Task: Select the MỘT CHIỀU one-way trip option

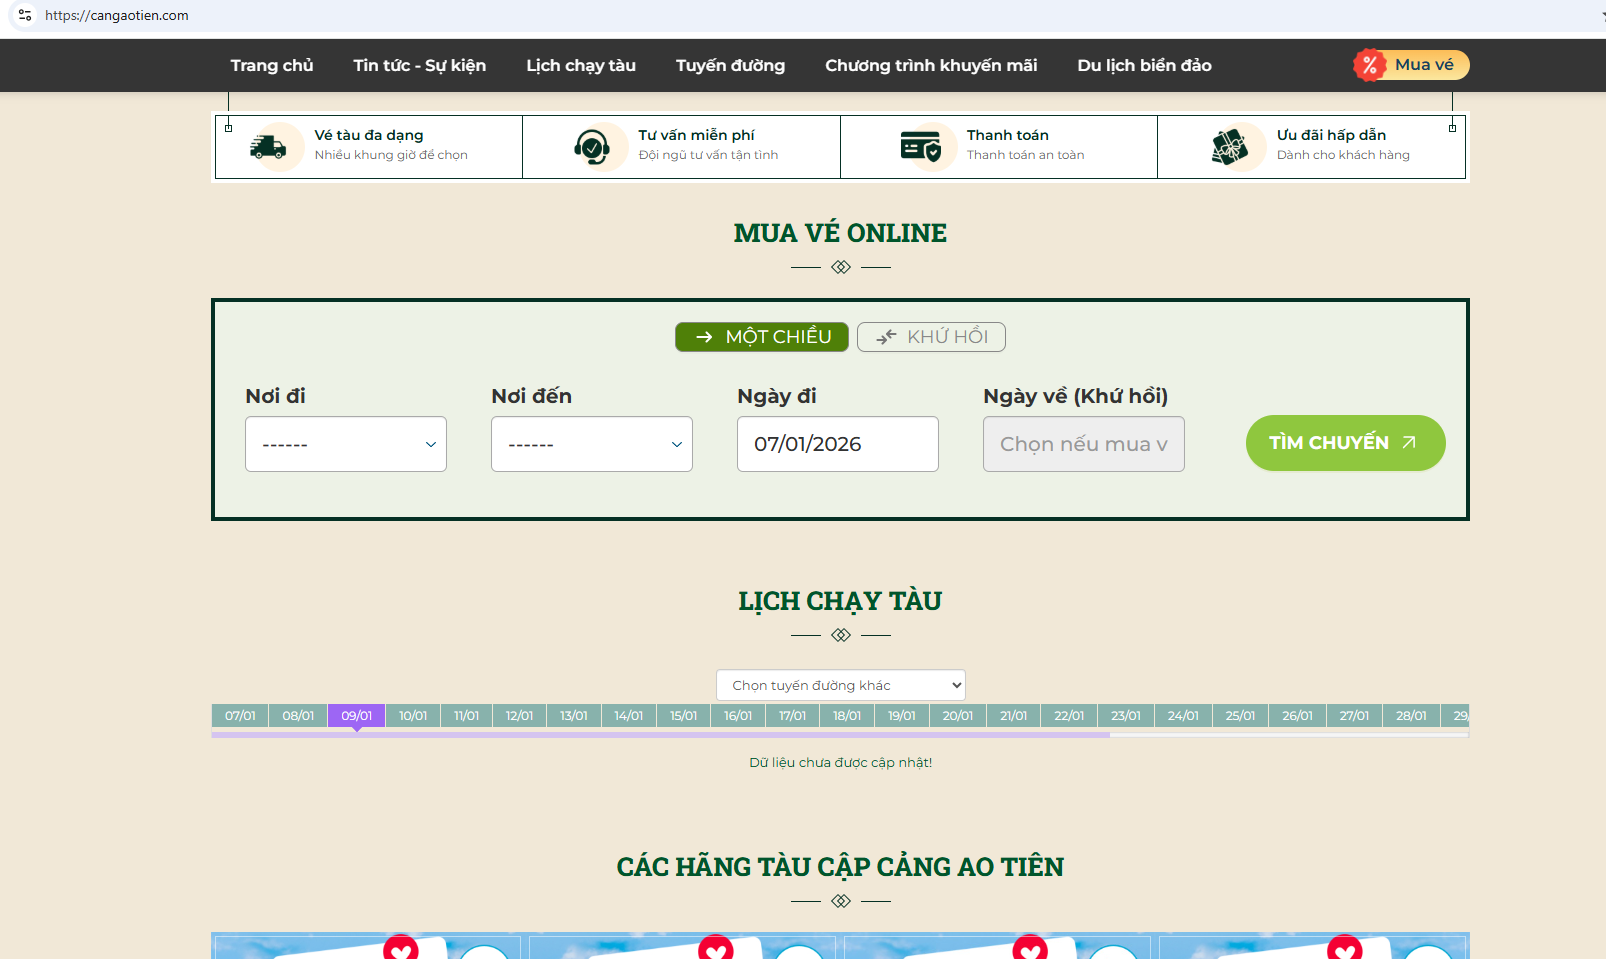Action: tap(762, 337)
